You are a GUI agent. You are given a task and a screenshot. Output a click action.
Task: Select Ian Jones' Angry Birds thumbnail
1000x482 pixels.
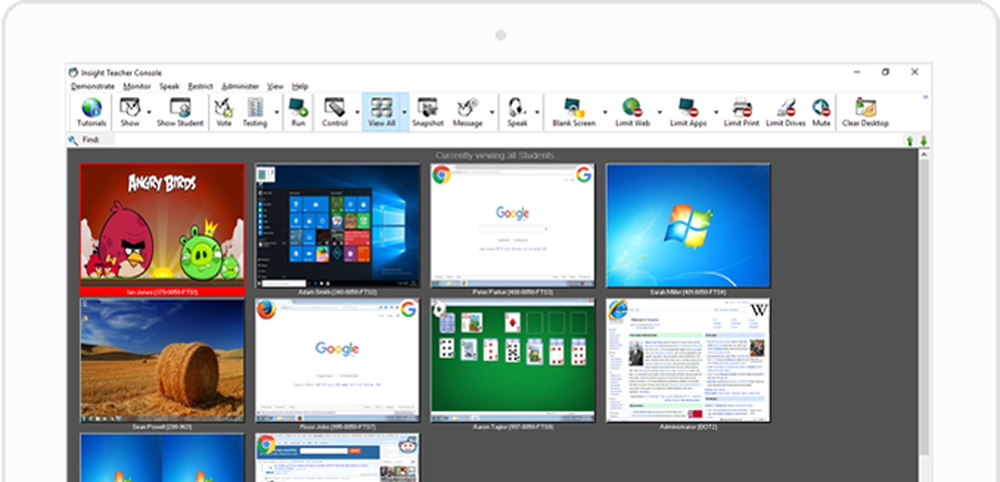click(x=162, y=225)
